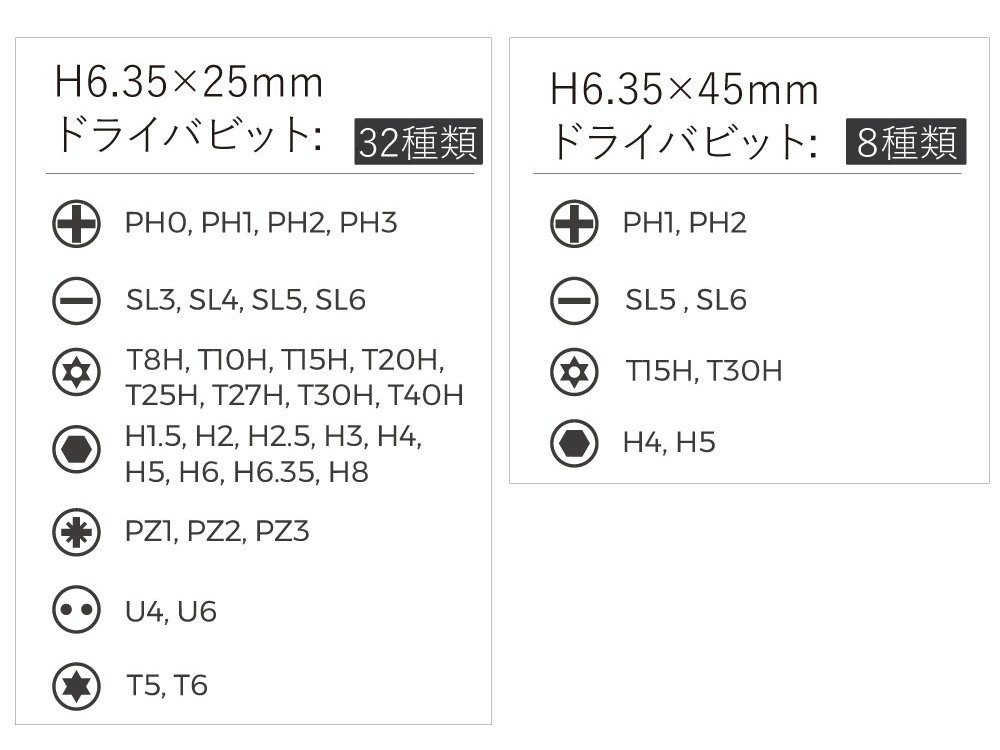This screenshot has height=750, width=1000.
Task: Click the Phillips cross icon in 25mm panel
Action: tap(76, 223)
